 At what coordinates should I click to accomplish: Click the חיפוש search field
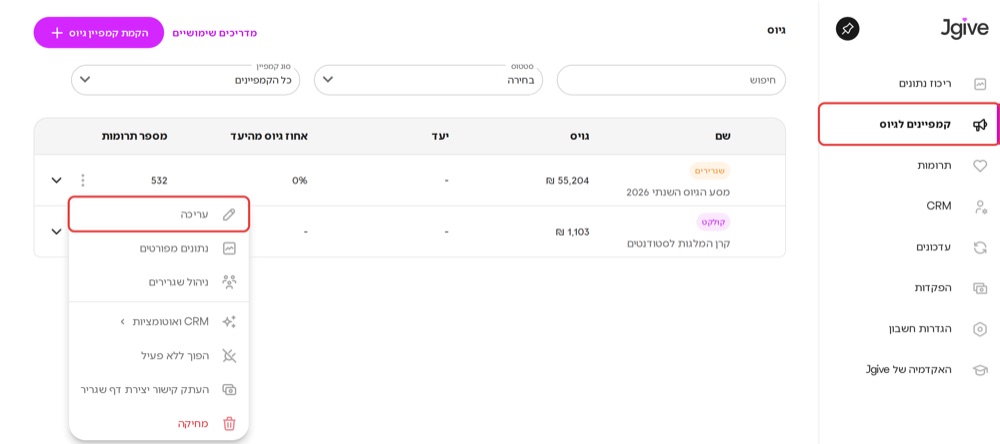tap(672, 80)
